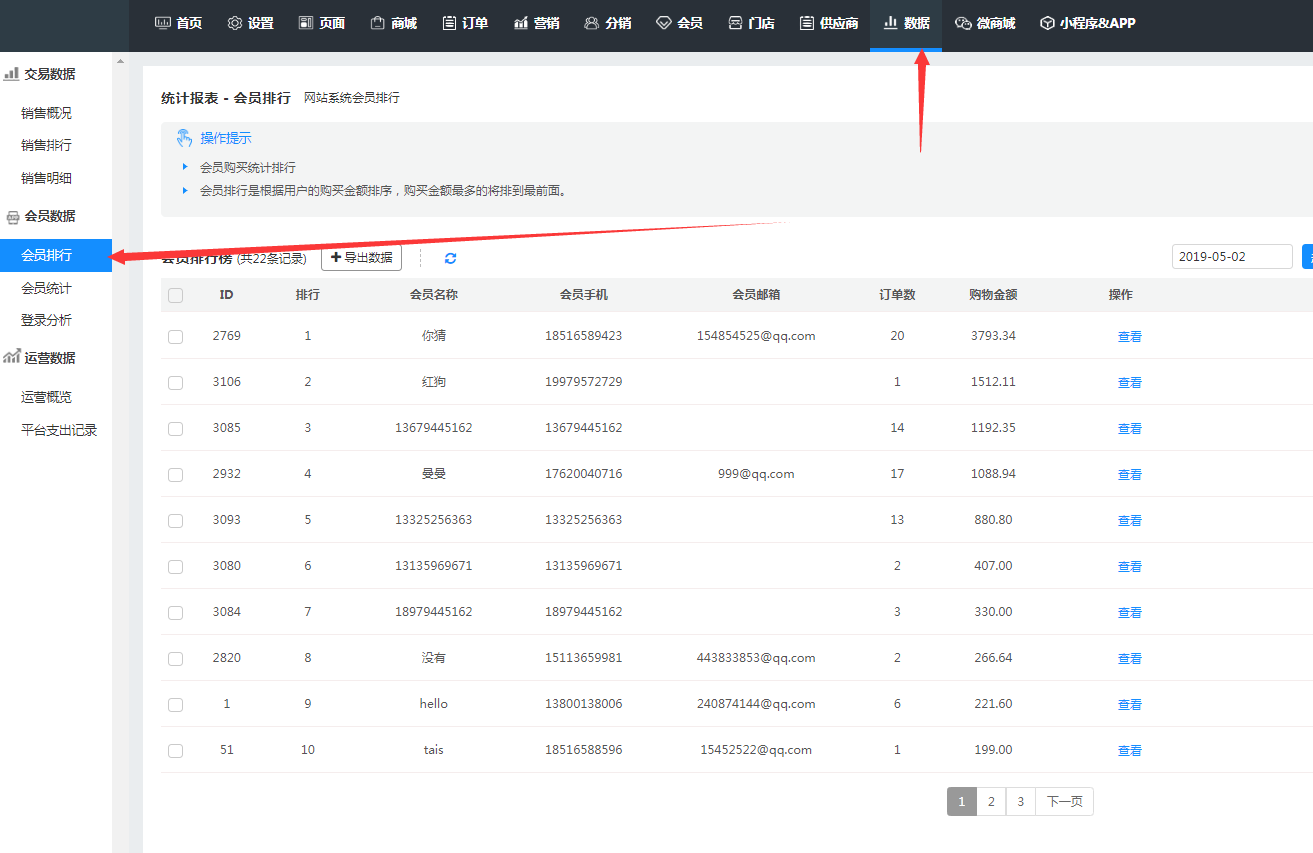Click the 导出数据 export button

(361, 258)
